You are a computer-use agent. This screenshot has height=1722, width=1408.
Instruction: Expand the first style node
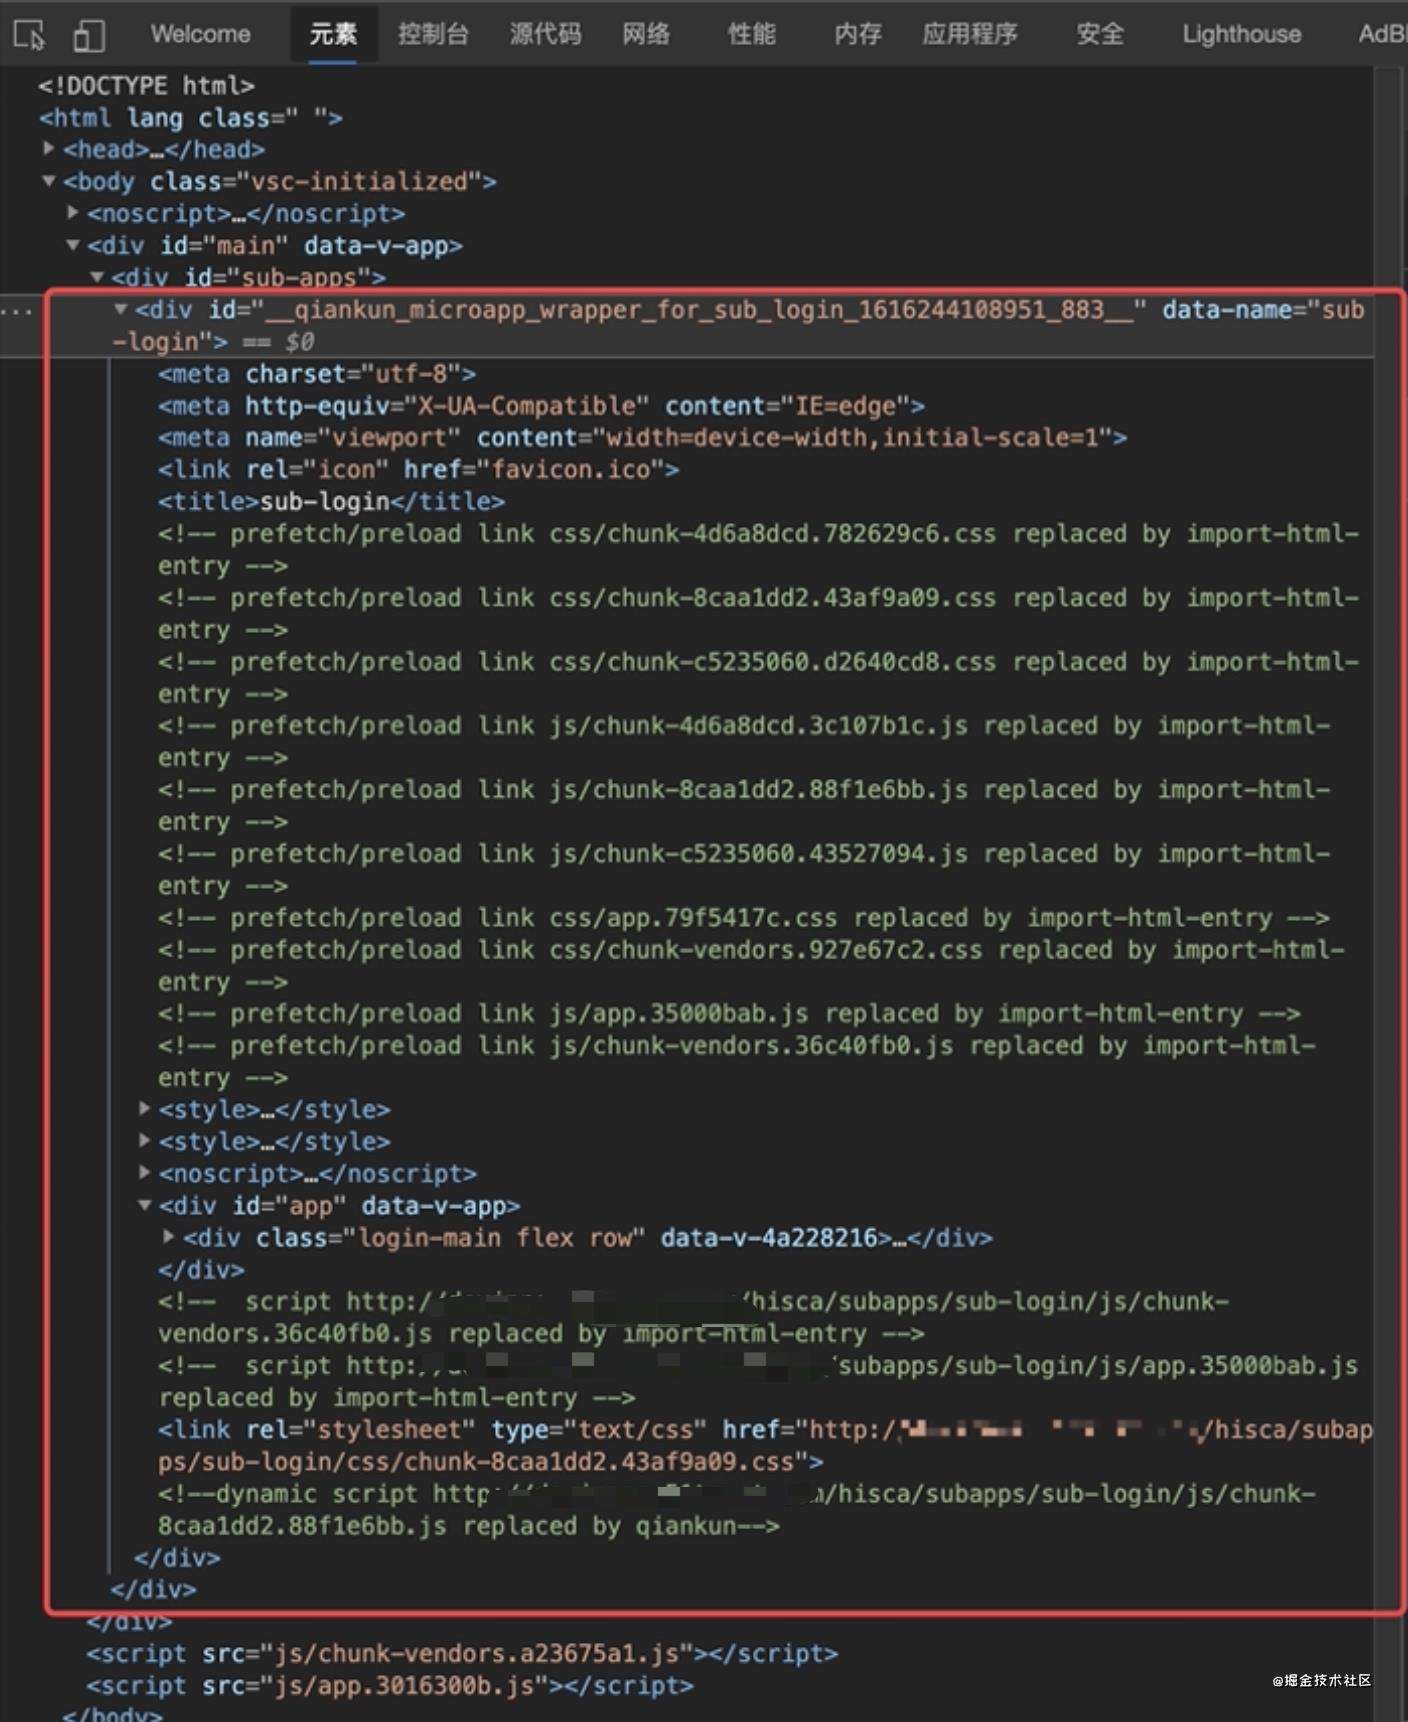click(145, 1108)
